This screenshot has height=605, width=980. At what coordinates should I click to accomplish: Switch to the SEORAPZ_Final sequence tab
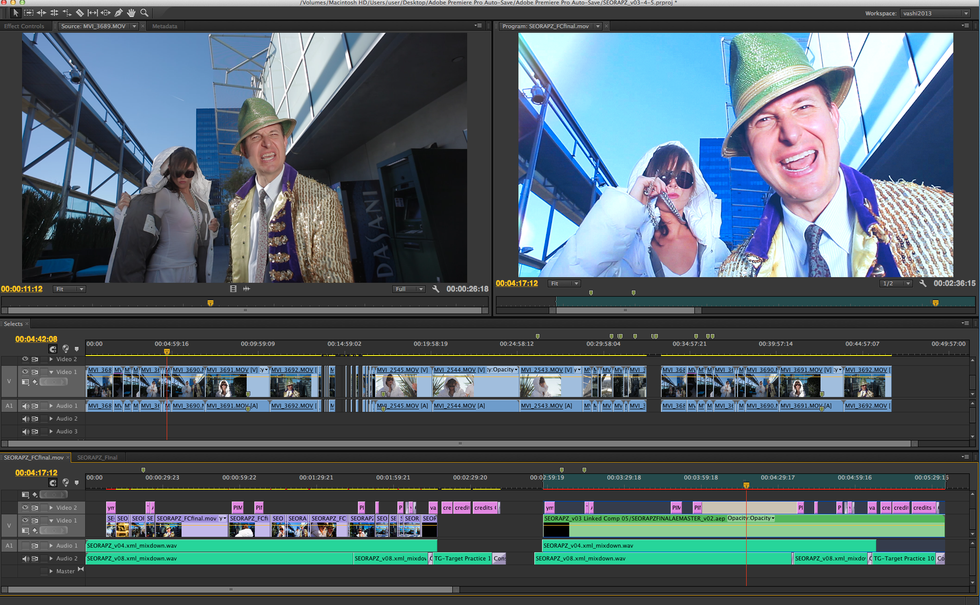click(97, 457)
